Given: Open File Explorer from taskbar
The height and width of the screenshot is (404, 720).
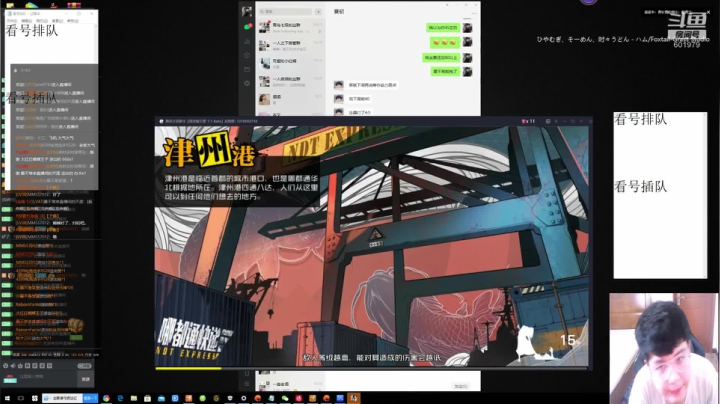Looking at the screenshot, I should [x=134, y=398].
